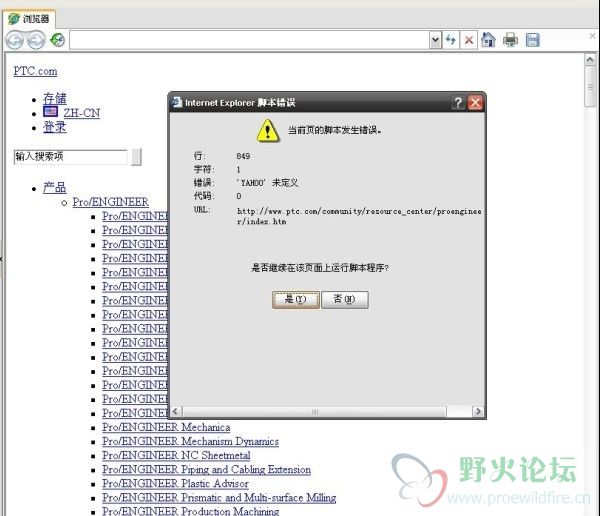Open Pro/ENGINEER Mechanica link
This screenshot has height=516, width=600.
(x=166, y=427)
